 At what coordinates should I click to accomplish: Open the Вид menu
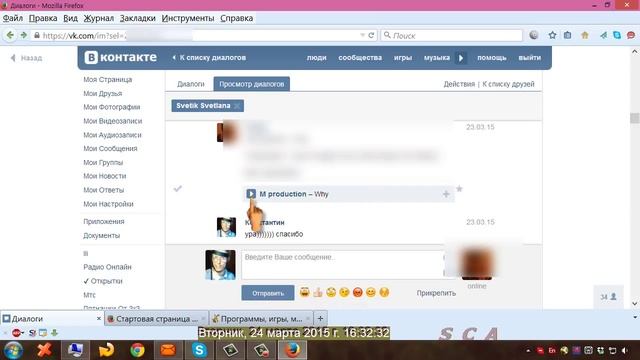[x=70, y=18]
